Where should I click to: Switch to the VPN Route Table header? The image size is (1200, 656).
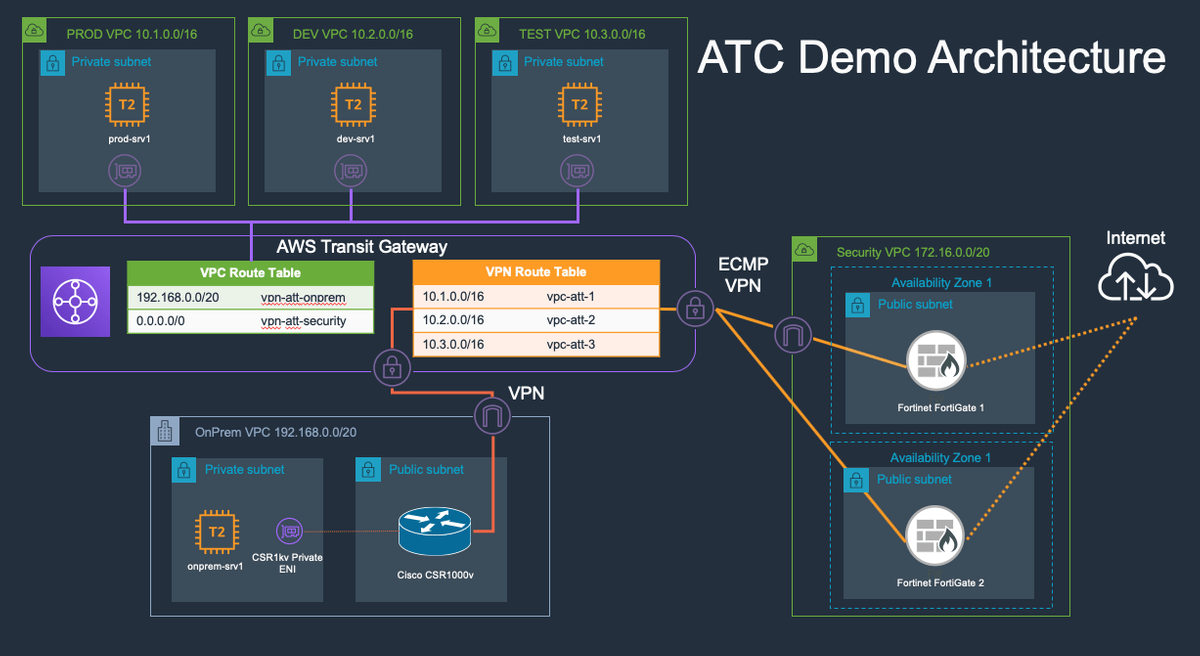536,271
